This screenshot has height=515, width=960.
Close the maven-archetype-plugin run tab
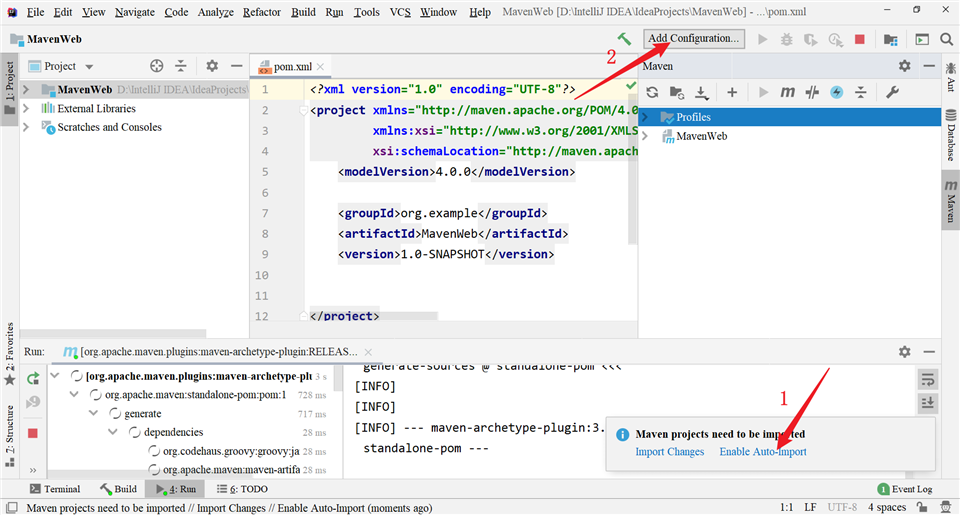368,352
